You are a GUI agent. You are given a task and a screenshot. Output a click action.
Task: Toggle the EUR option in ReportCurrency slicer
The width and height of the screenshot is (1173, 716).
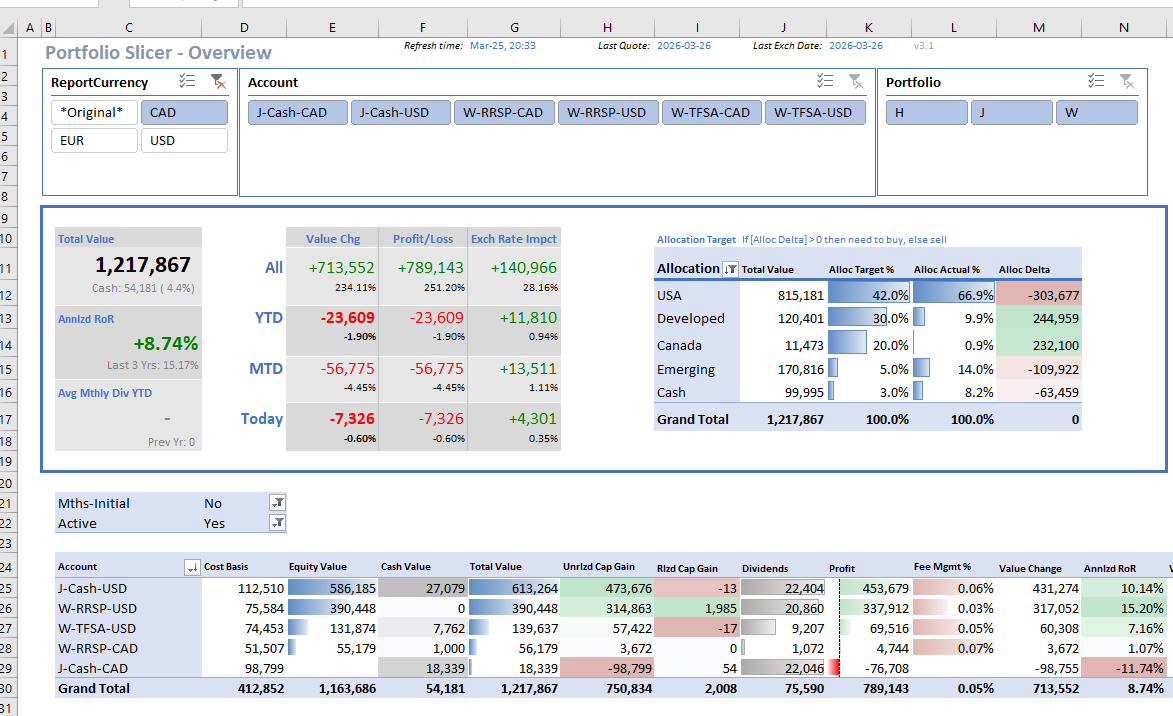pyautogui.click(x=94, y=141)
